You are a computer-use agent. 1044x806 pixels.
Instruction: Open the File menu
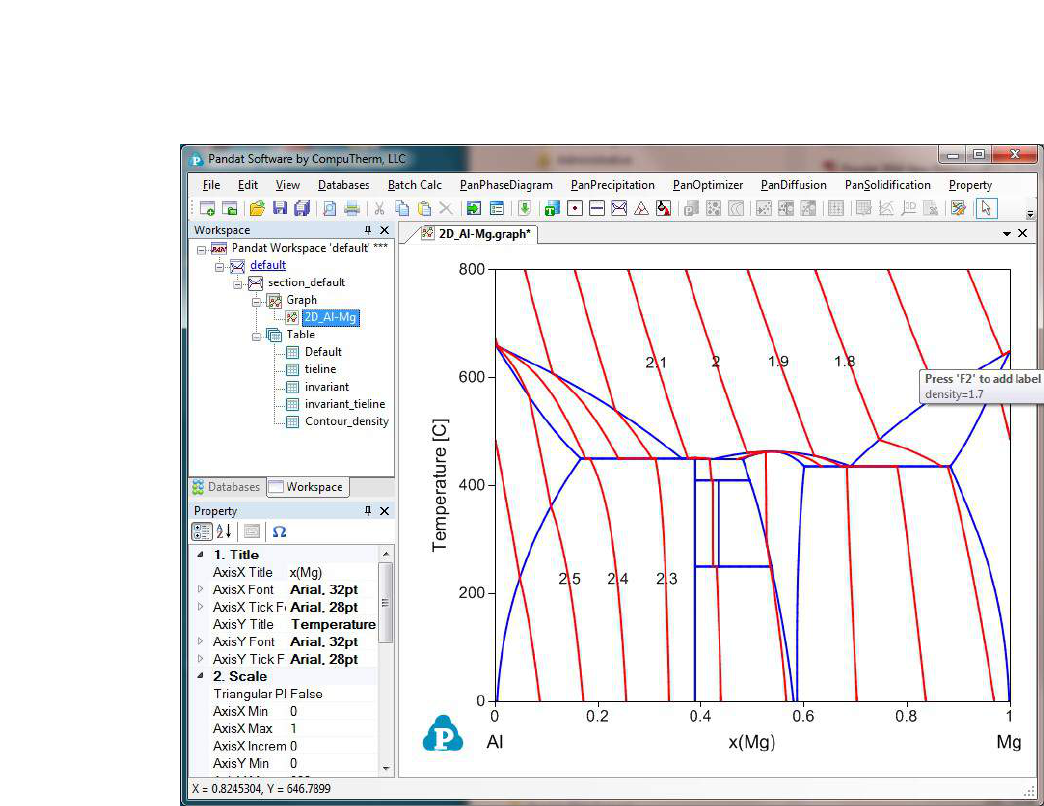pos(211,185)
